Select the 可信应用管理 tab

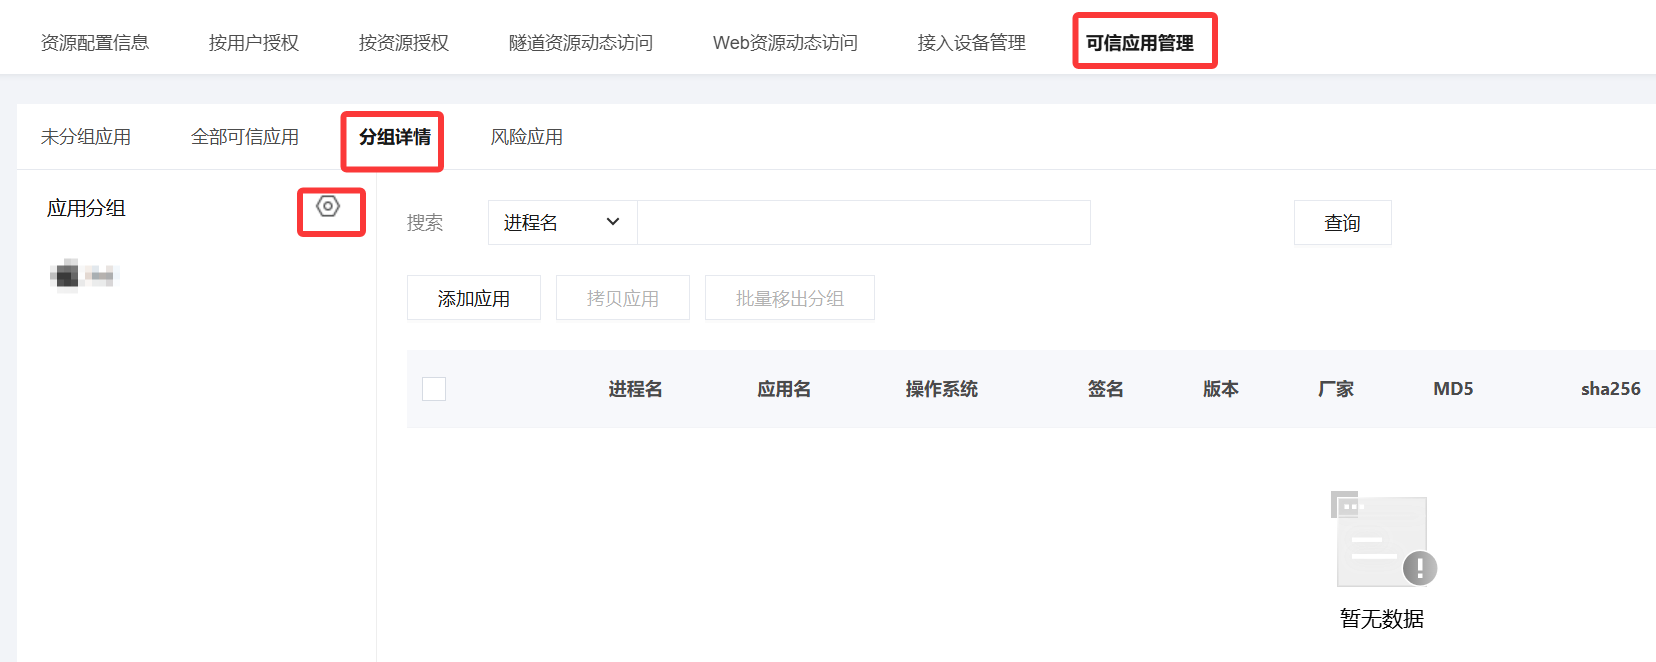(x=1140, y=43)
